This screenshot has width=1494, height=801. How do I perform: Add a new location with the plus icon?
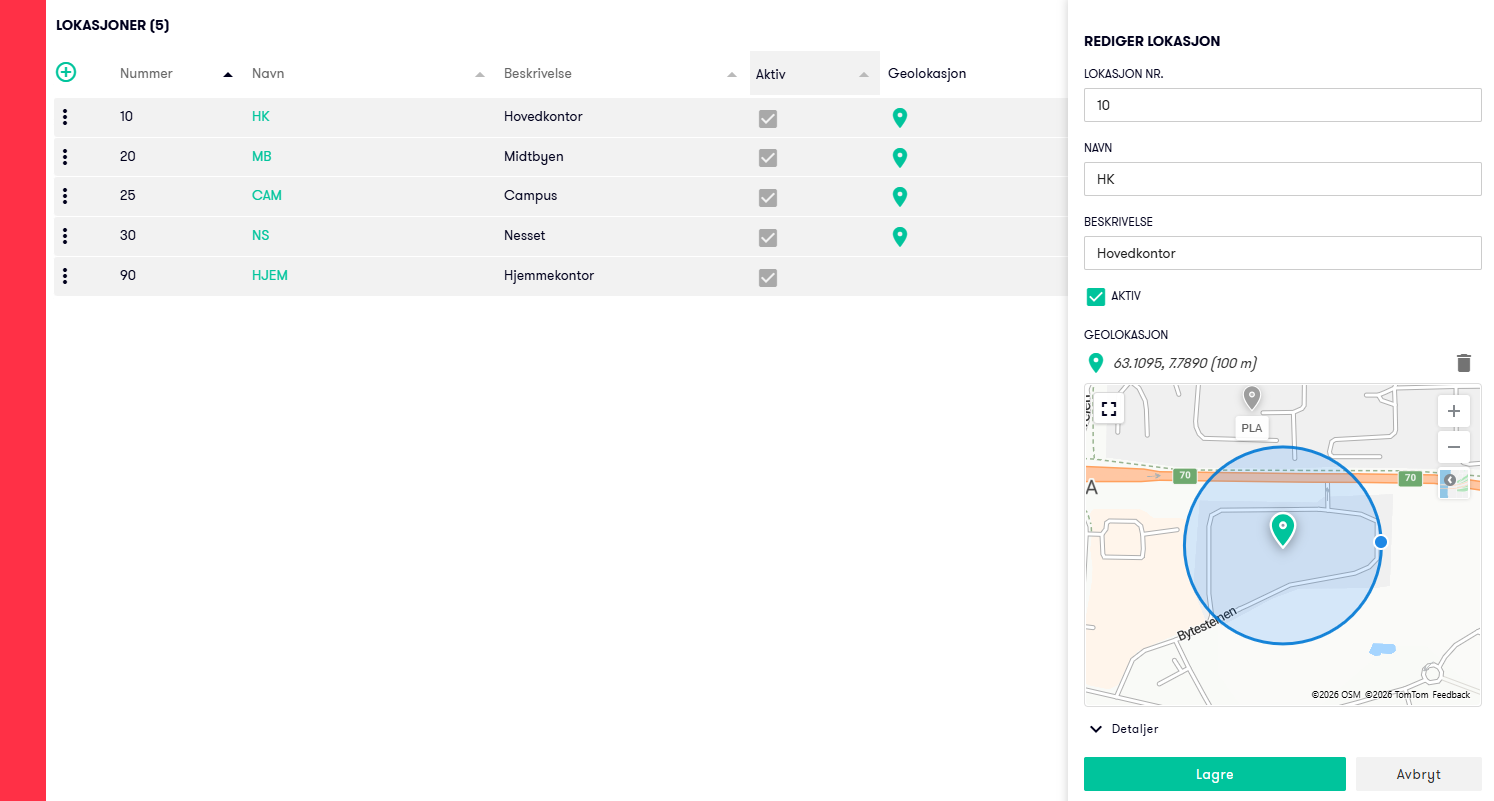click(66, 72)
